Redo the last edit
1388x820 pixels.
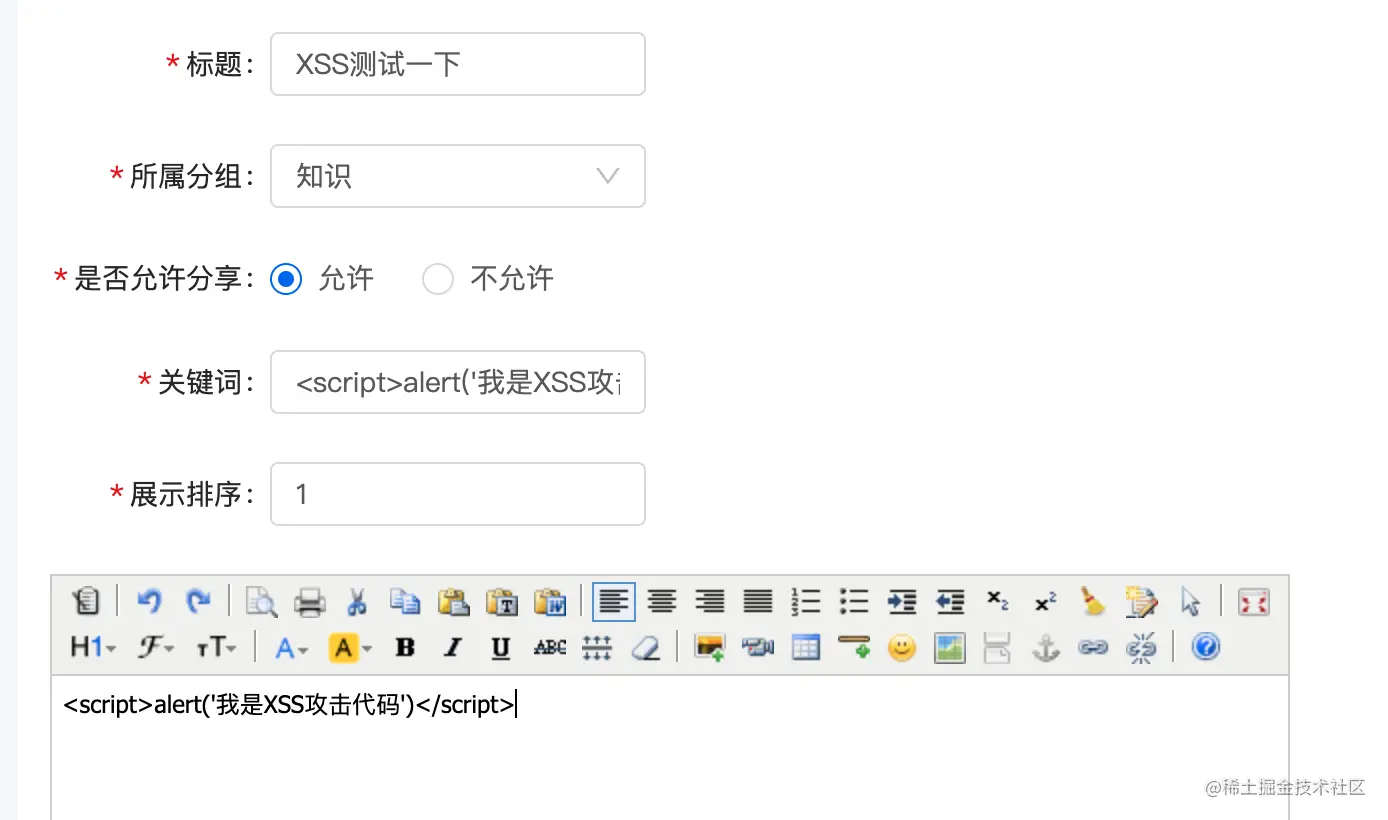coord(198,601)
